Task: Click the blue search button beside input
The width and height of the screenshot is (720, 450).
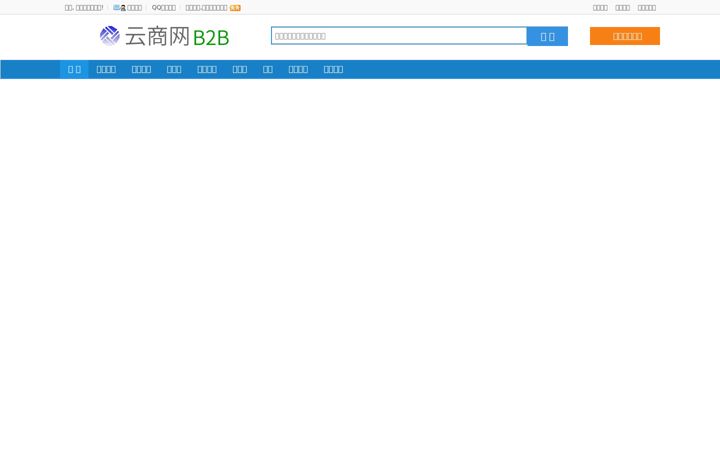Action: [547, 36]
